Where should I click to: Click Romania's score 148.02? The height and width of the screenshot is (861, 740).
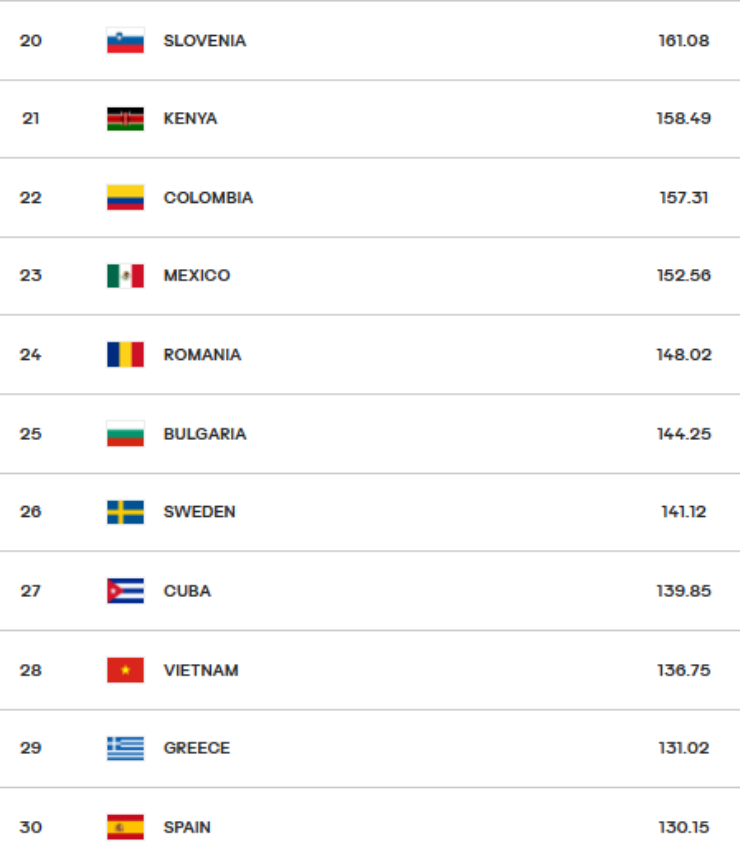coord(684,355)
